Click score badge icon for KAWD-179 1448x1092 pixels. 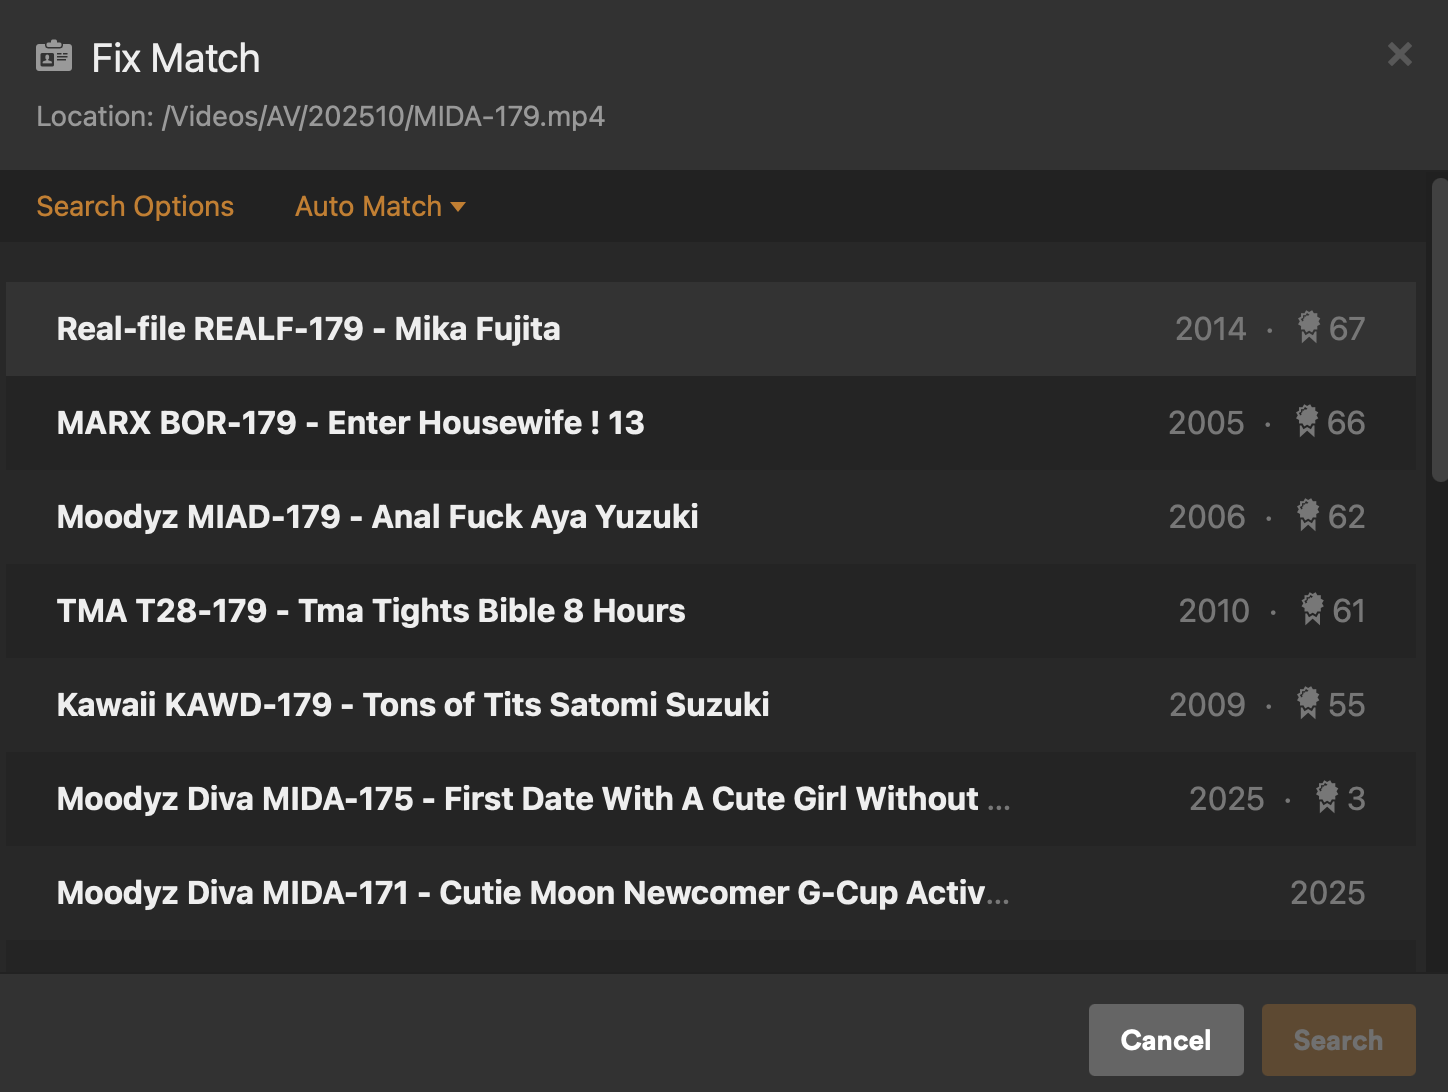tap(1308, 703)
